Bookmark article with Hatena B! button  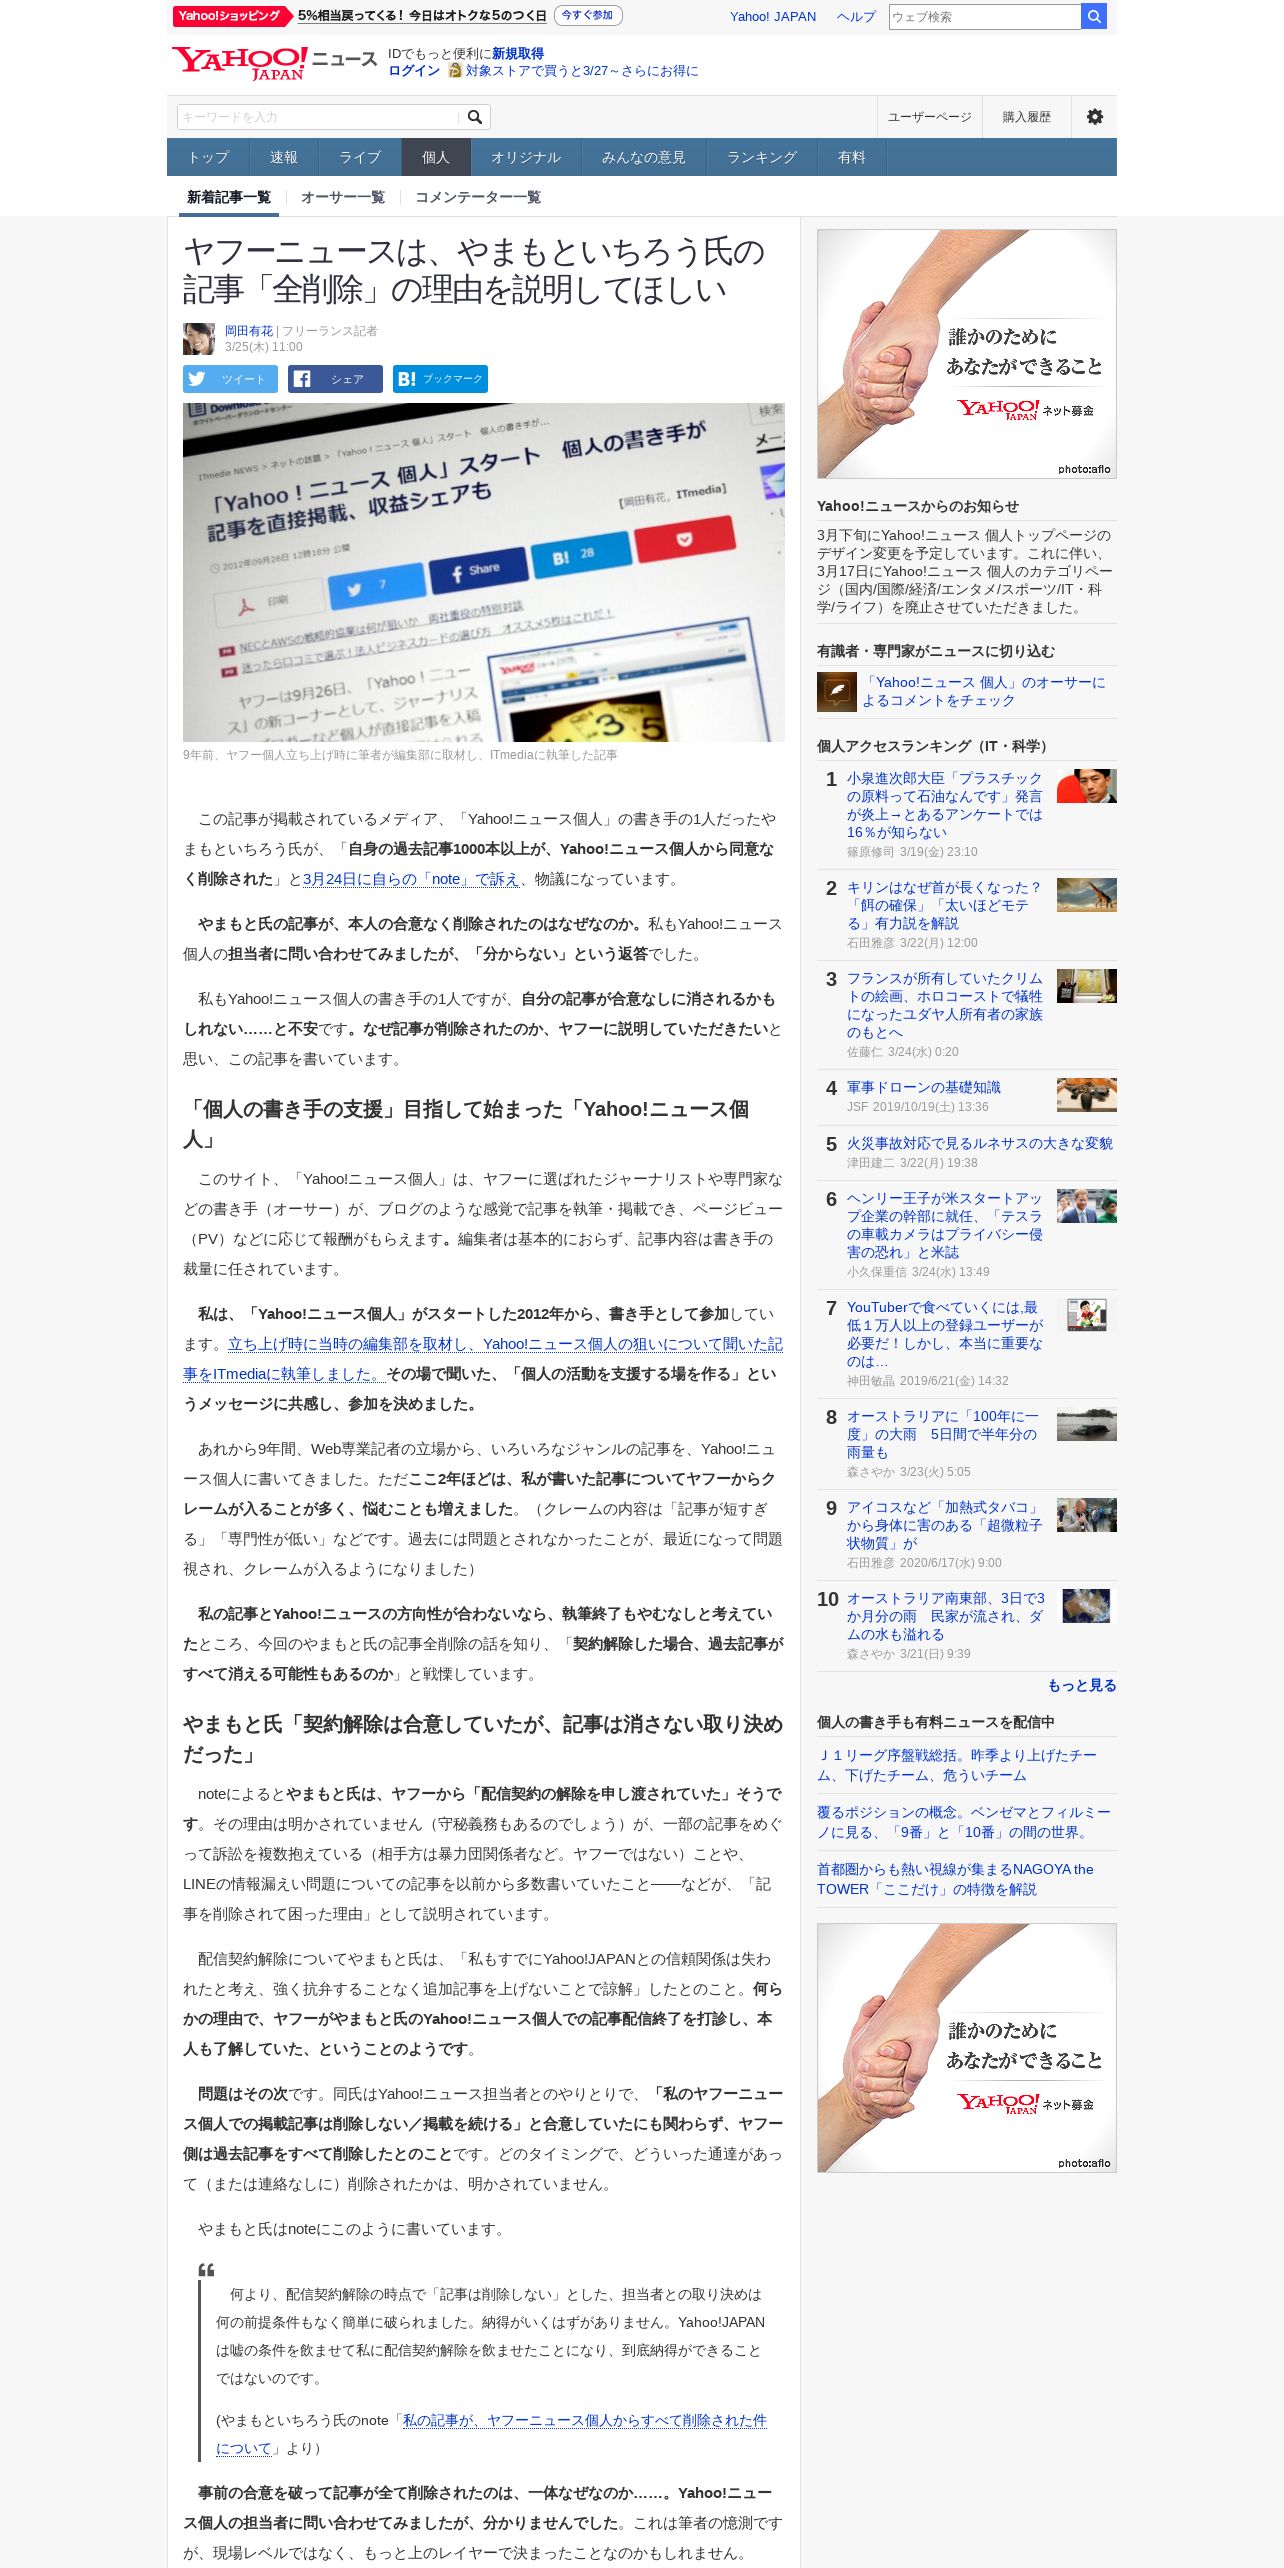click(x=440, y=379)
